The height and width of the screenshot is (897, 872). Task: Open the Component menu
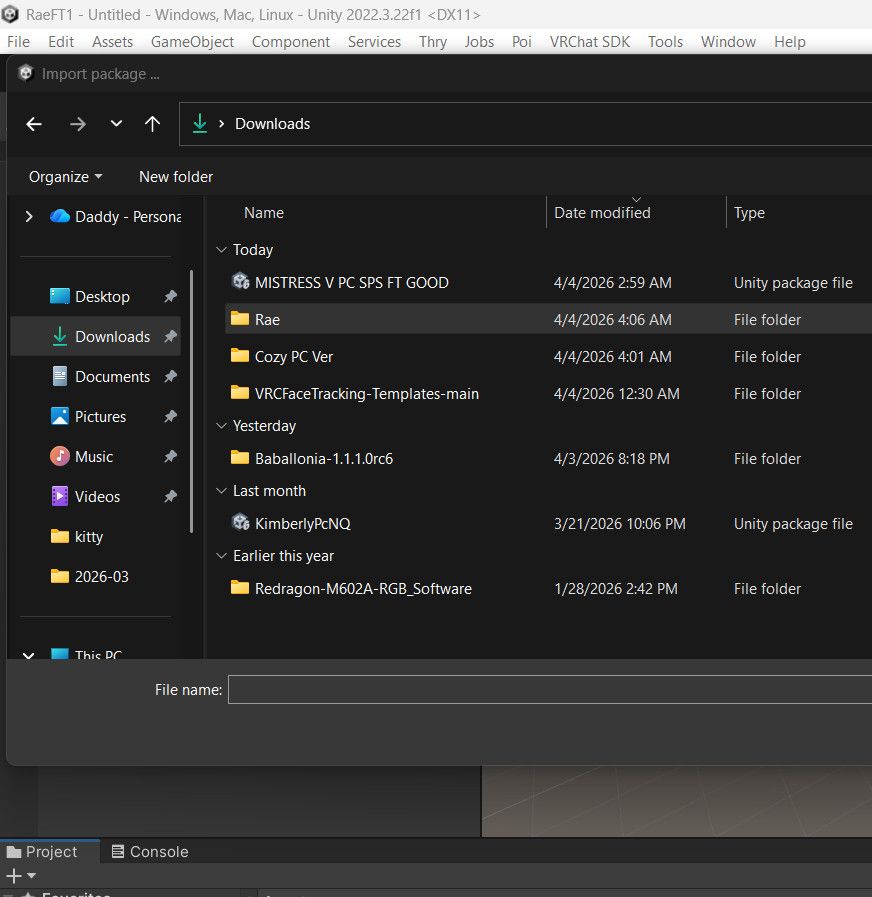291,42
